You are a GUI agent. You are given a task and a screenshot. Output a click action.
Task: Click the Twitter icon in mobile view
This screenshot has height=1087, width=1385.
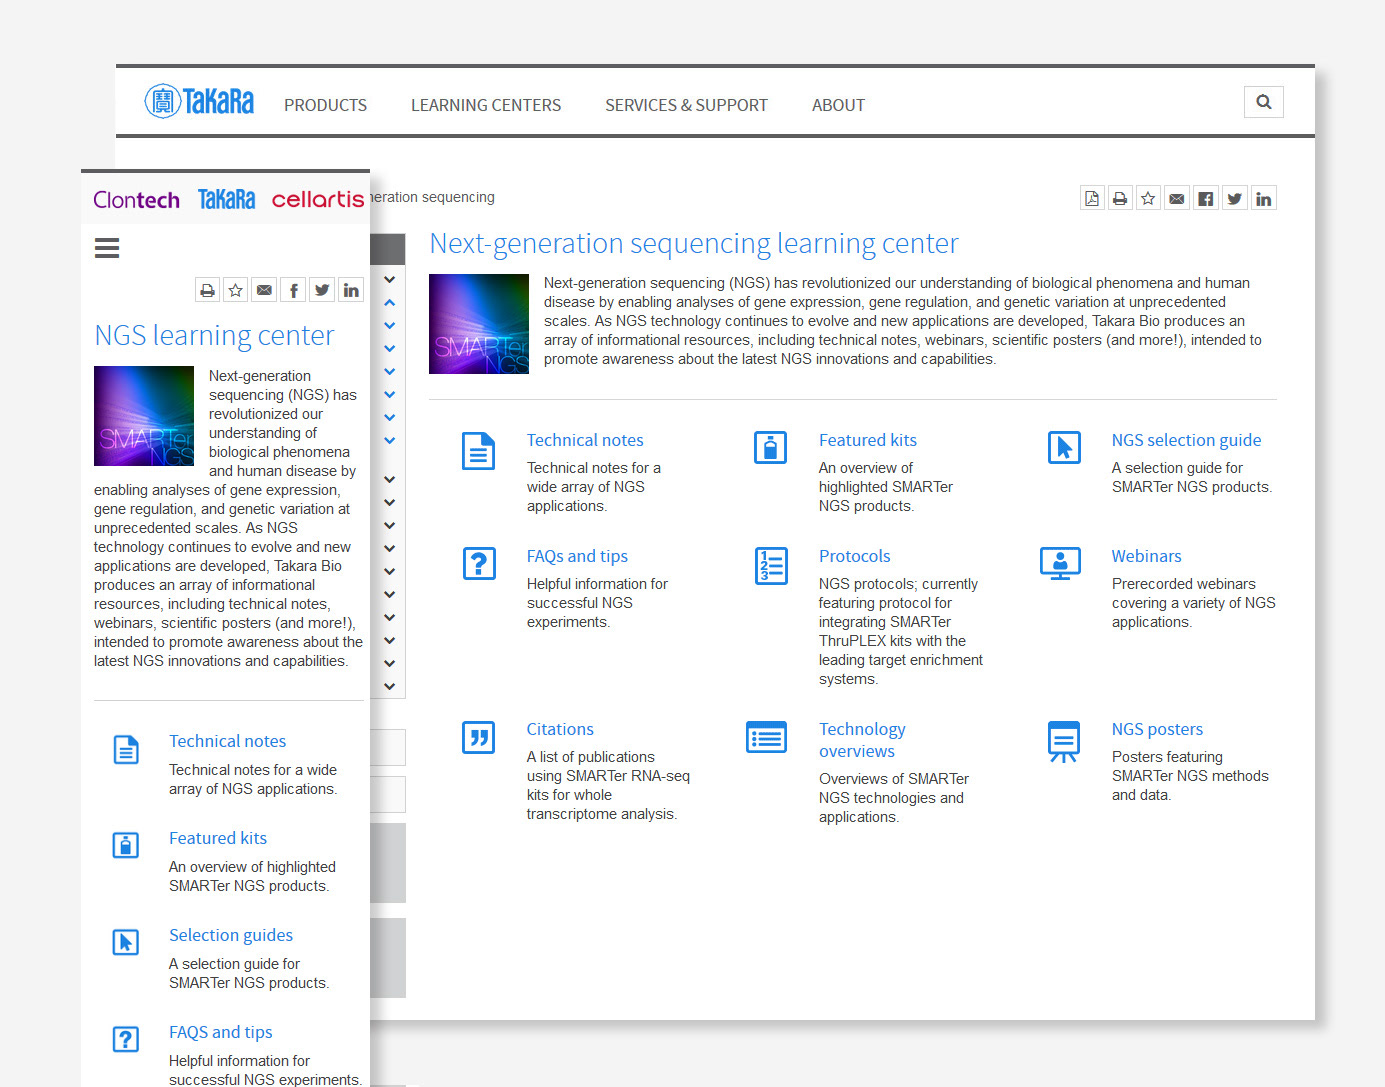point(322,290)
